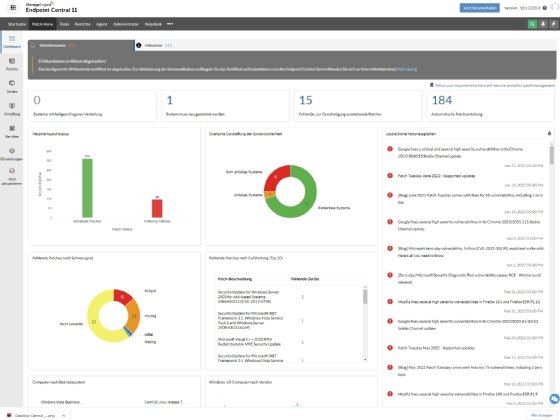Open the 'Alle anzeigen' download bar button
The height and width of the screenshot is (420, 560).
click(x=541, y=415)
